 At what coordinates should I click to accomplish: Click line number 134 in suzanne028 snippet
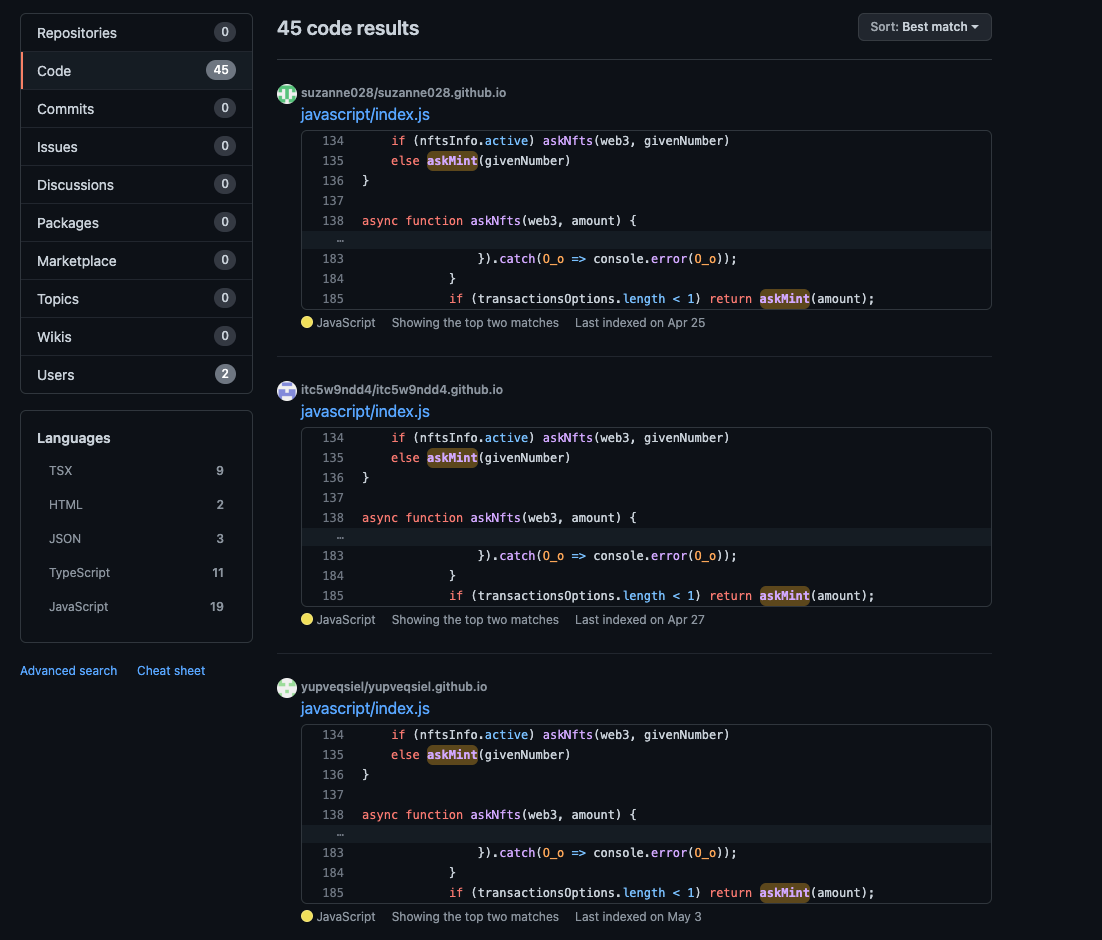coord(333,141)
